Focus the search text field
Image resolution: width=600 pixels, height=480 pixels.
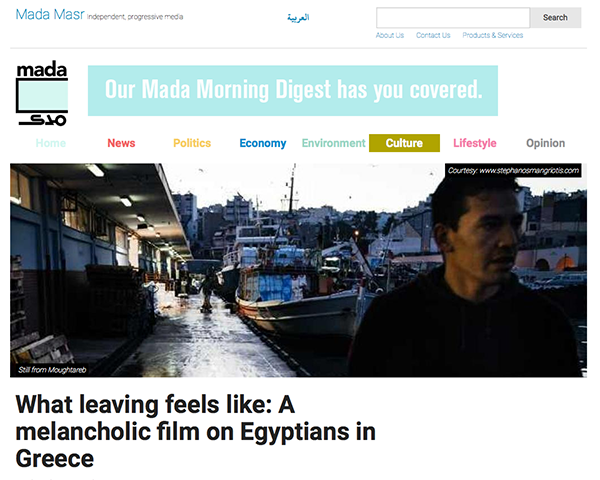point(453,18)
